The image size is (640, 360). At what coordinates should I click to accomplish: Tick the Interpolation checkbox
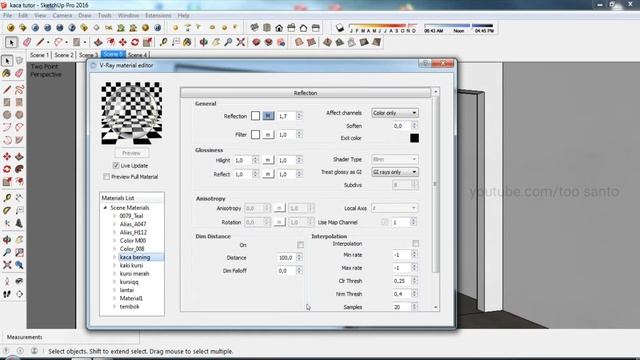[416, 244]
